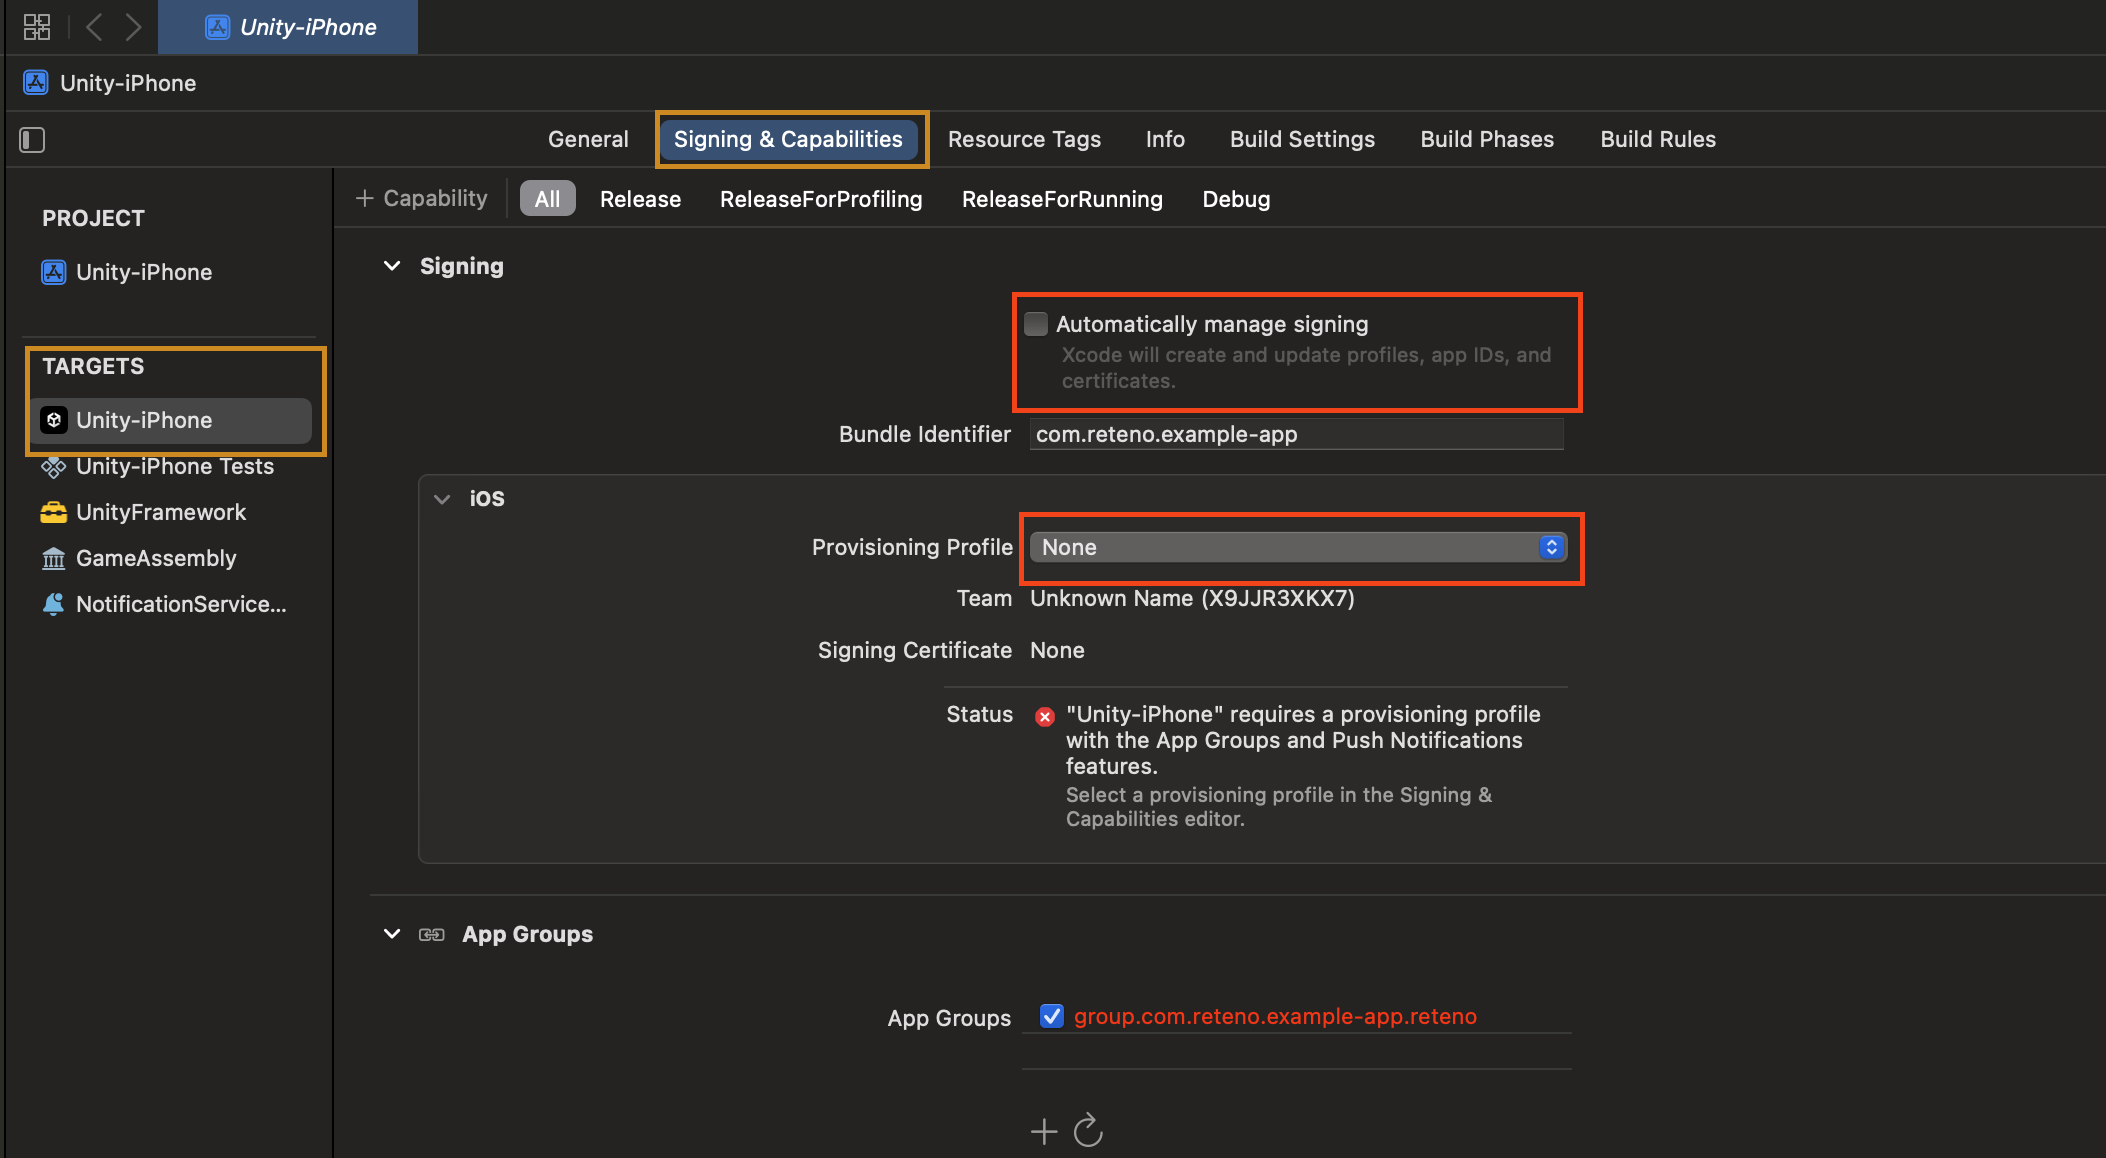Collapse the iOS signing subsection

pos(442,498)
